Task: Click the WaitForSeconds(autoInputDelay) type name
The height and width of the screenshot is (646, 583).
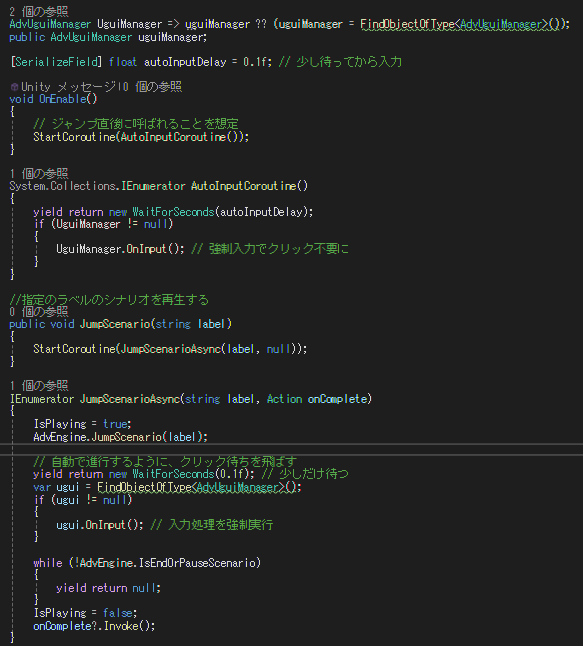Action: (173, 212)
